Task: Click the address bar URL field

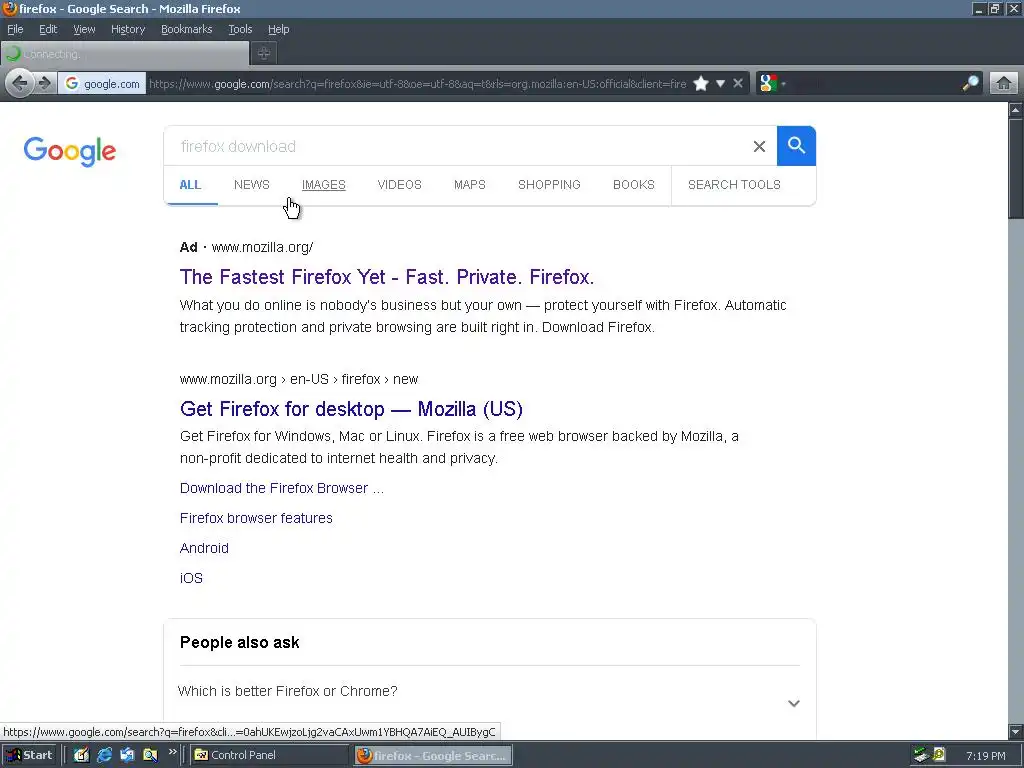Action: point(417,84)
